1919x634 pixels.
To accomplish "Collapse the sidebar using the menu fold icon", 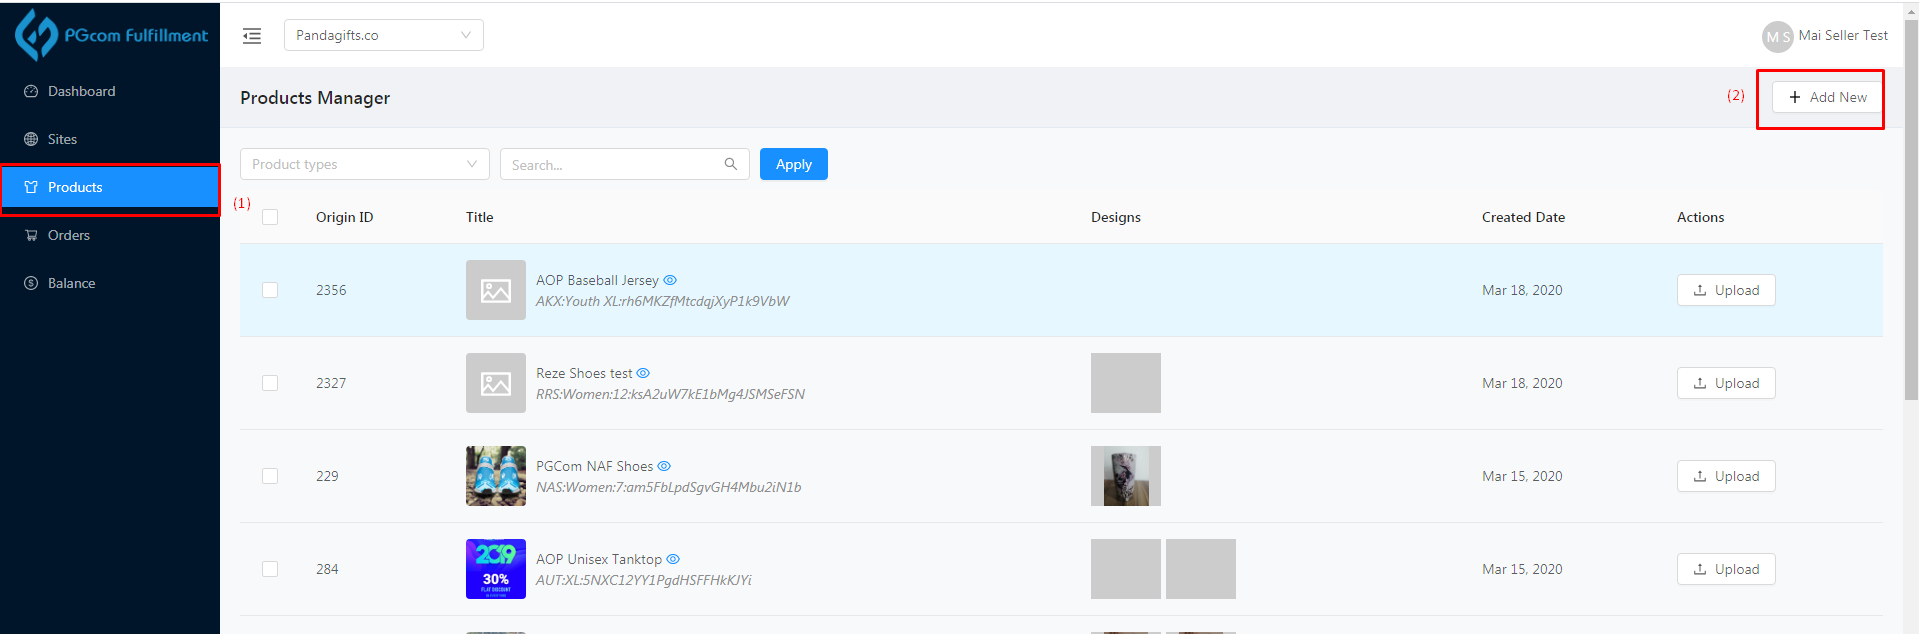I will pos(252,36).
